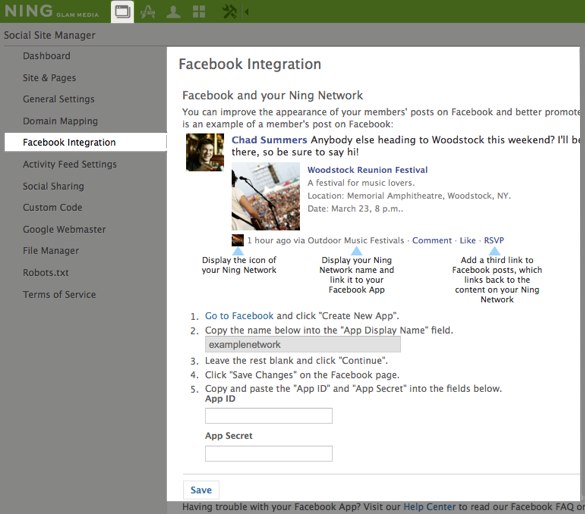Image resolution: width=585 pixels, height=514 pixels.
Task: Click the App Secret label
Action: click(x=229, y=436)
